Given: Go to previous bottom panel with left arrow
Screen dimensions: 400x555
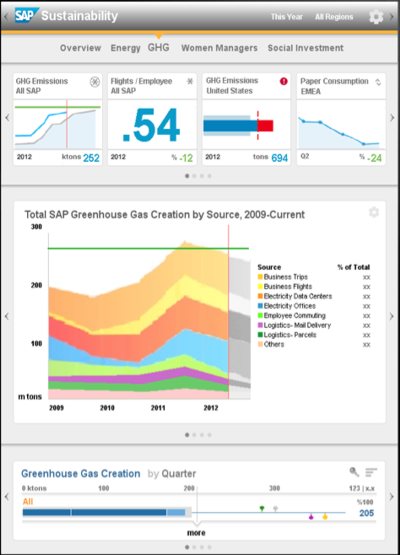Looking at the screenshot, I should (7, 497).
